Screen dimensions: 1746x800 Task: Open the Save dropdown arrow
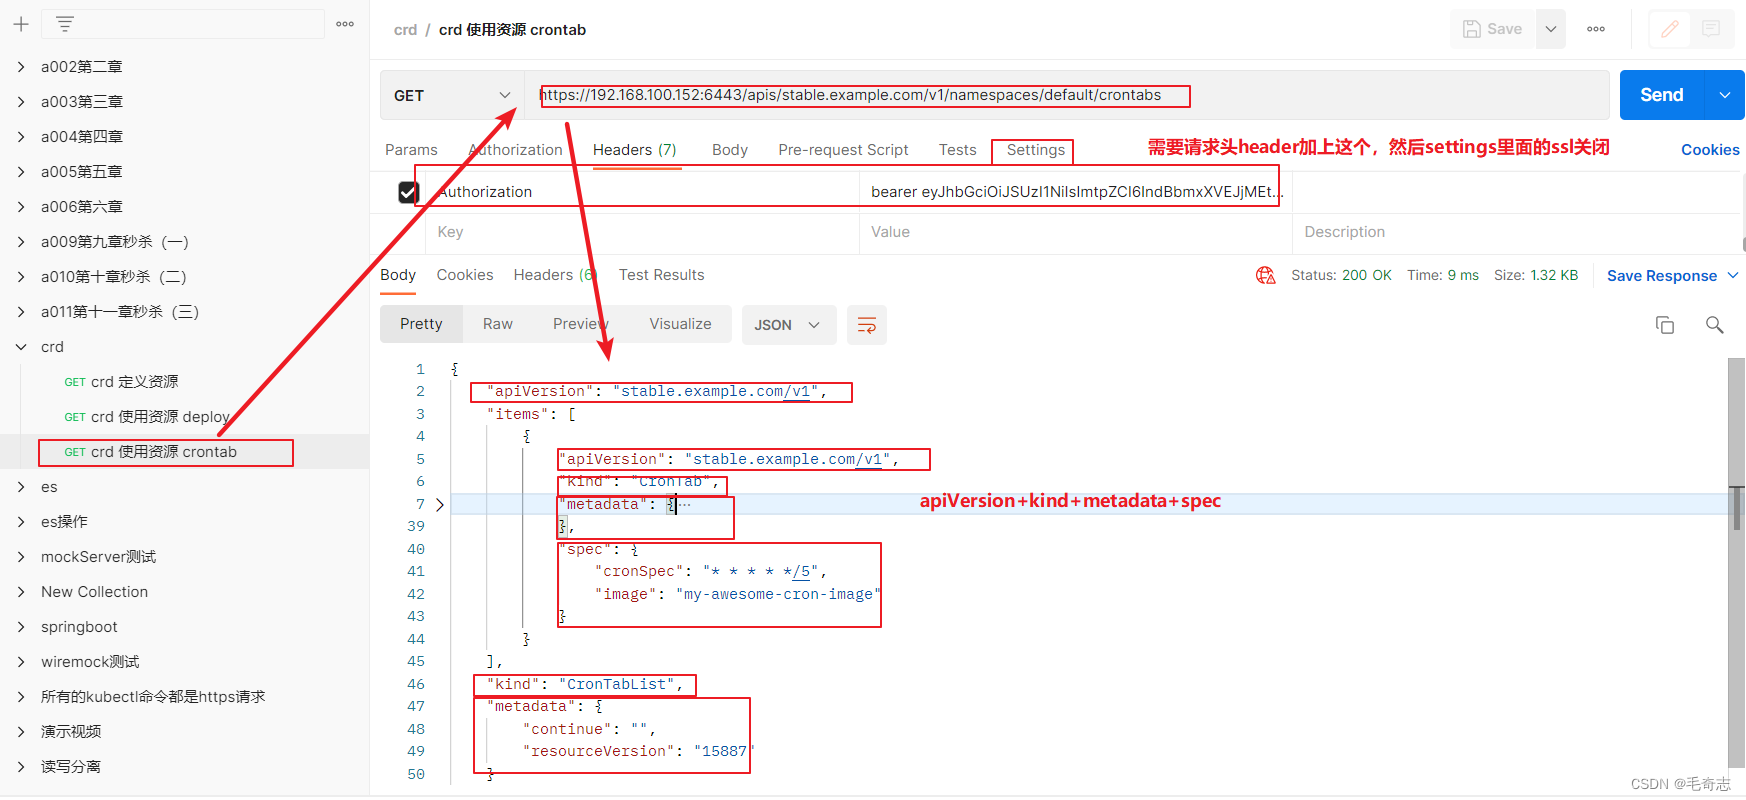[x=1550, y=29]
